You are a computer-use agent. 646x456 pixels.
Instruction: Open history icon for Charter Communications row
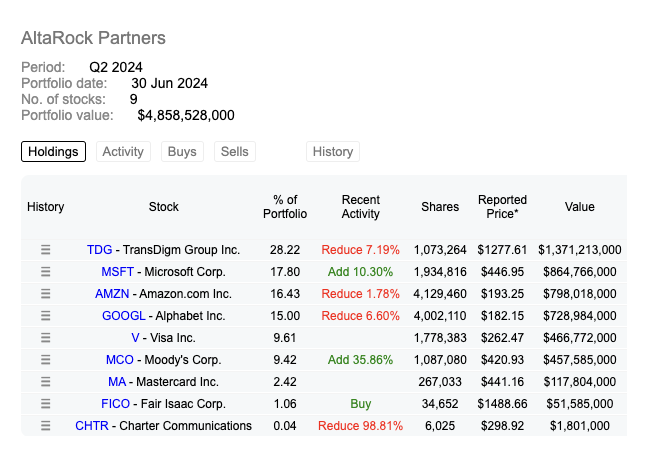(45, 426)
